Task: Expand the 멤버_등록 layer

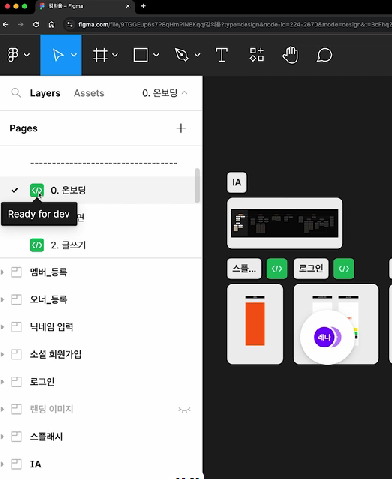Action: pyautogui.click(x=3, y=272)
